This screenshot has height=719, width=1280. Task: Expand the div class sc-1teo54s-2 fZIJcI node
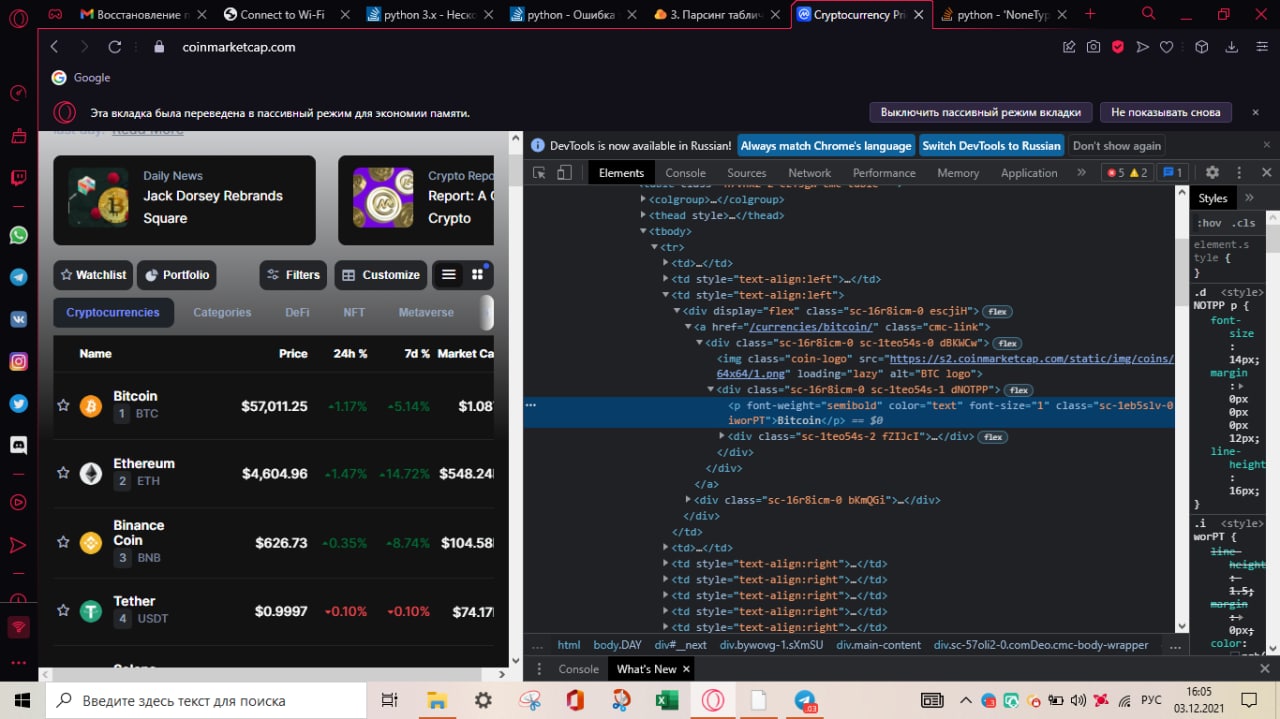[722, 437]
